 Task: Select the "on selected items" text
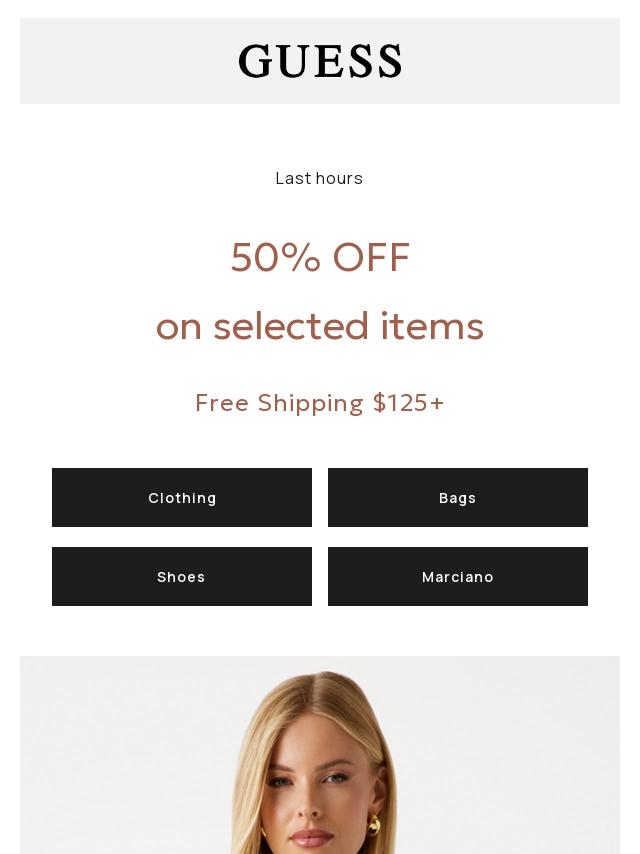(320, 326)
